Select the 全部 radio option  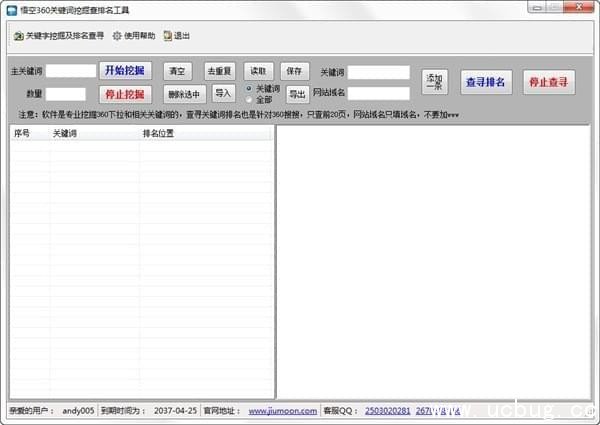249,100
